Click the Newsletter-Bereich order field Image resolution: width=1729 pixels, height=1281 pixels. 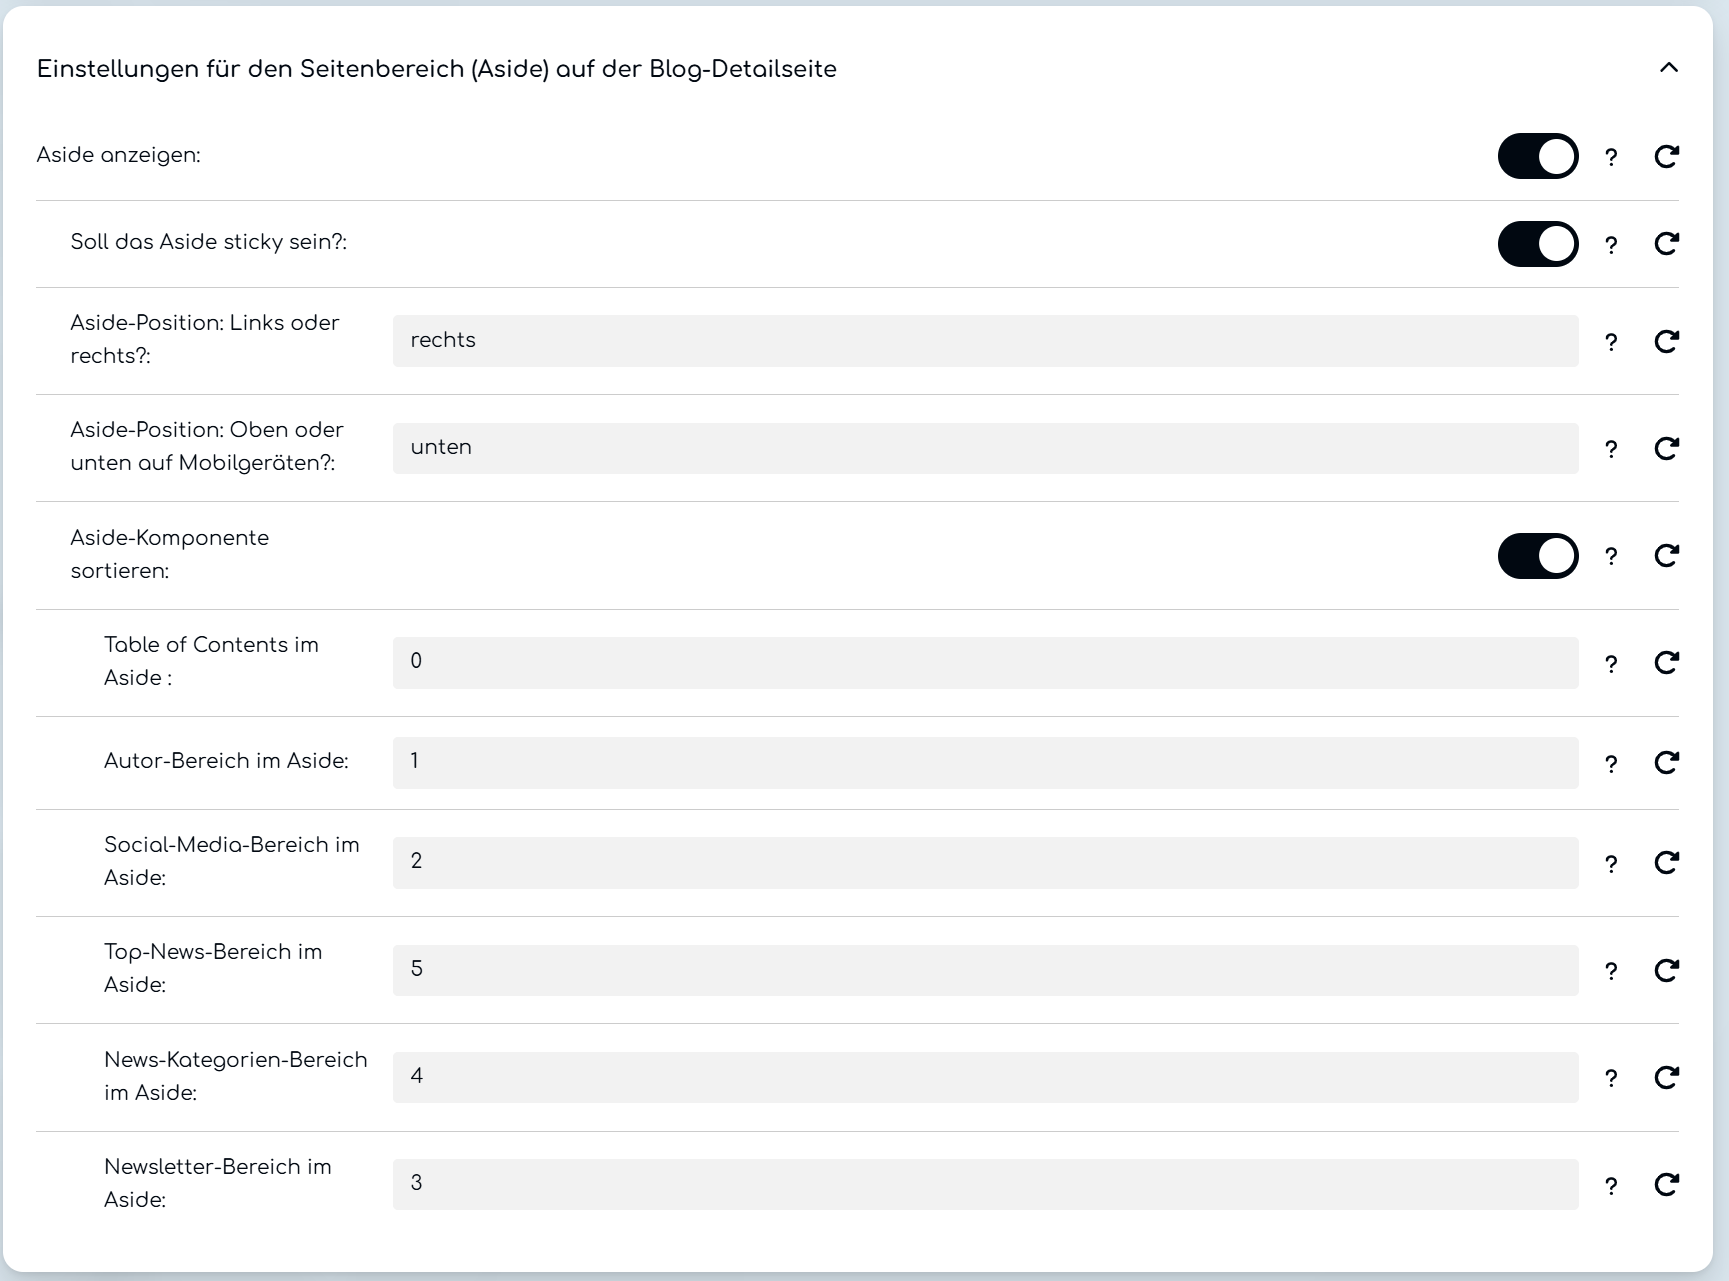[x=985, y=1184]
